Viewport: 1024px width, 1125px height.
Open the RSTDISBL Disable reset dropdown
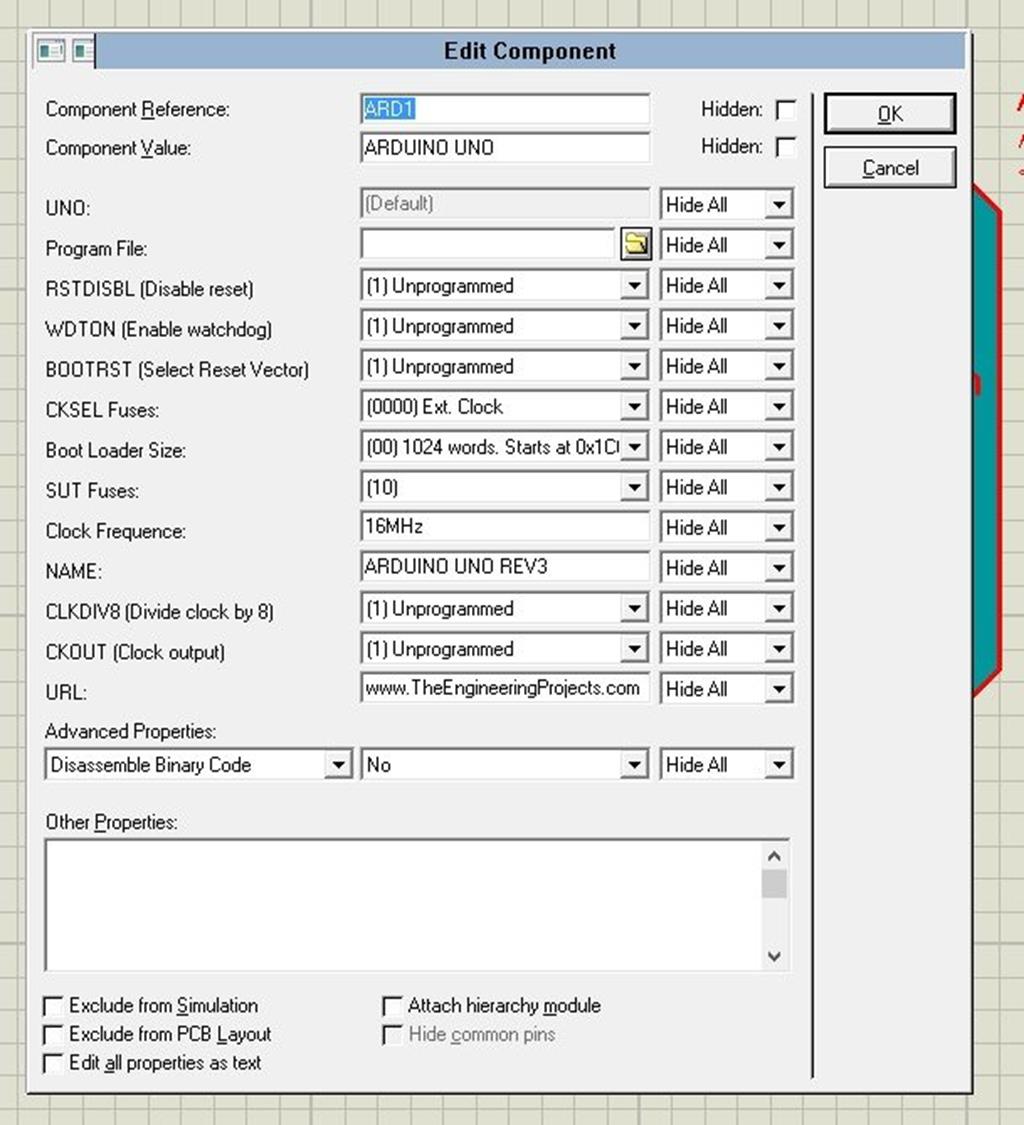[x=635, y=285]
